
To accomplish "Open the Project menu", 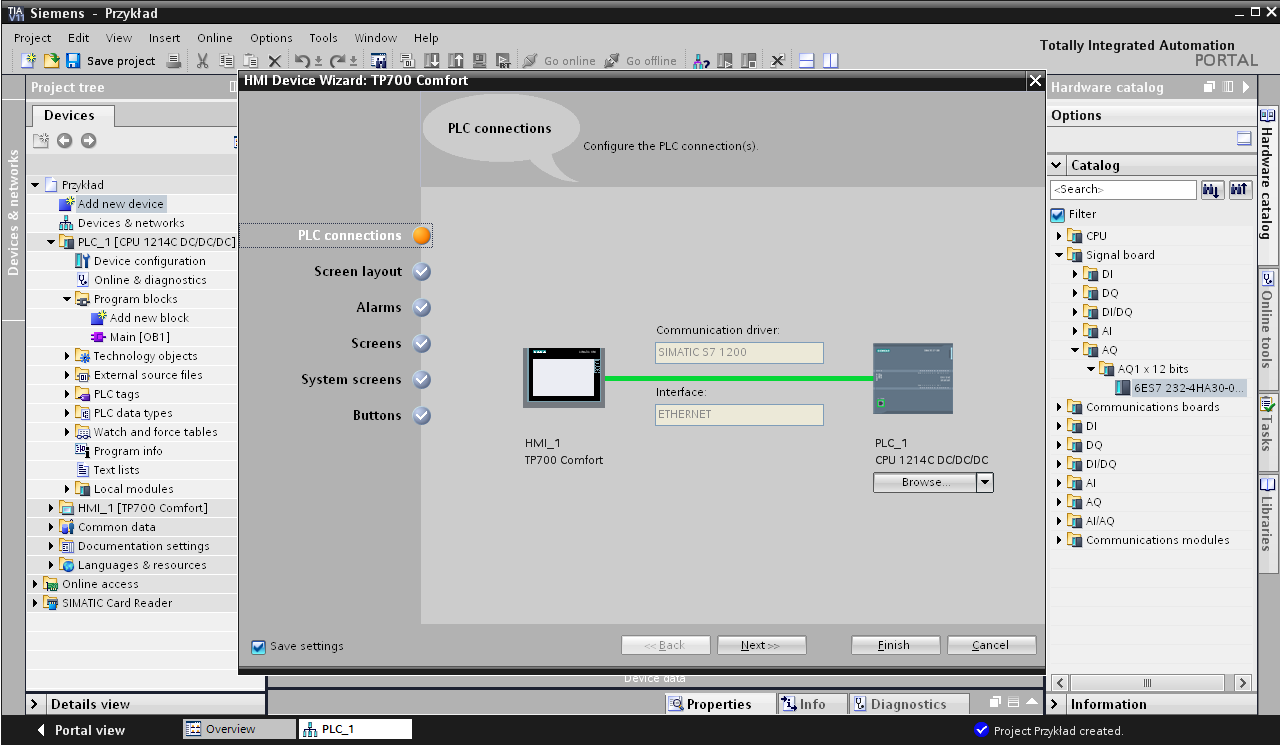I will 33,38.
